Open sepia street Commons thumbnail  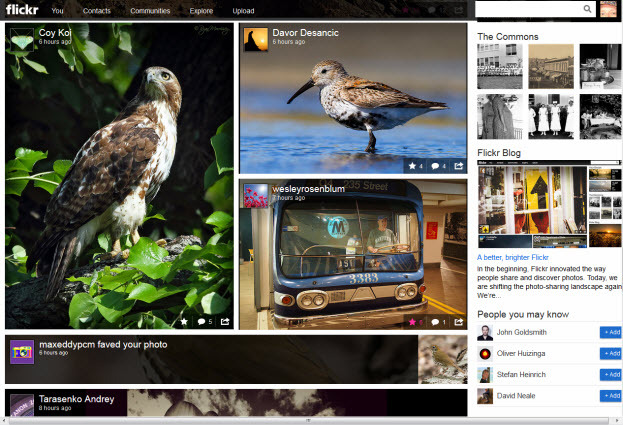click(551, 66)
